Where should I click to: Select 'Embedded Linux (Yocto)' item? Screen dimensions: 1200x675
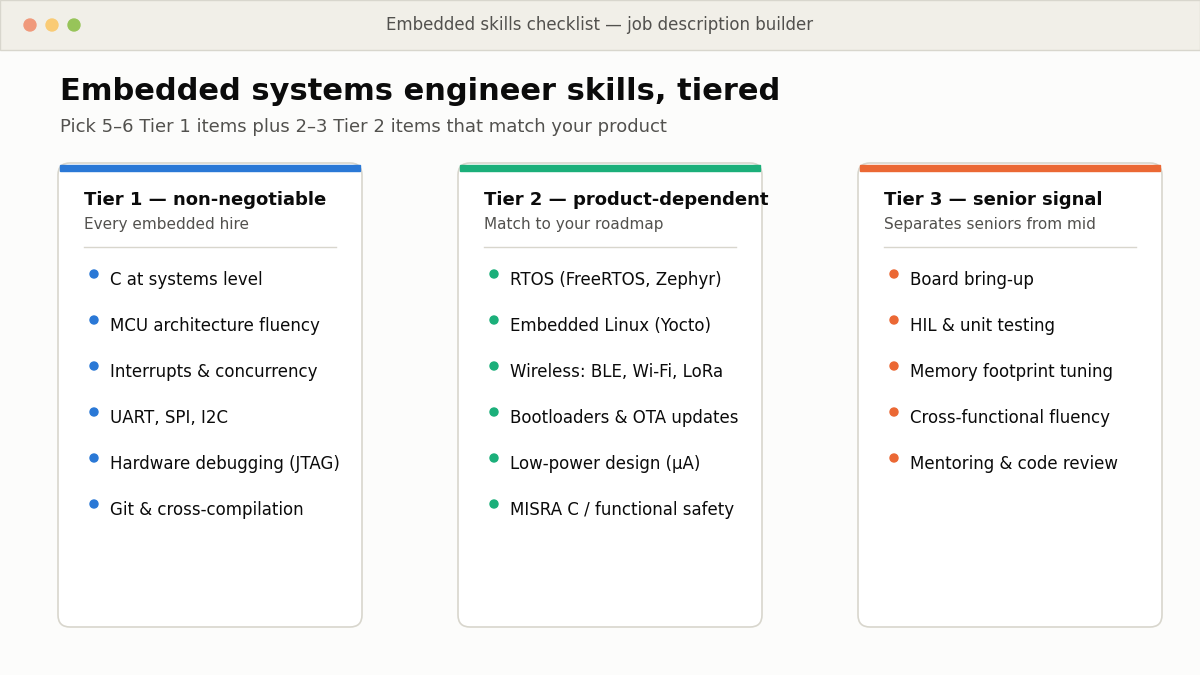610,326
